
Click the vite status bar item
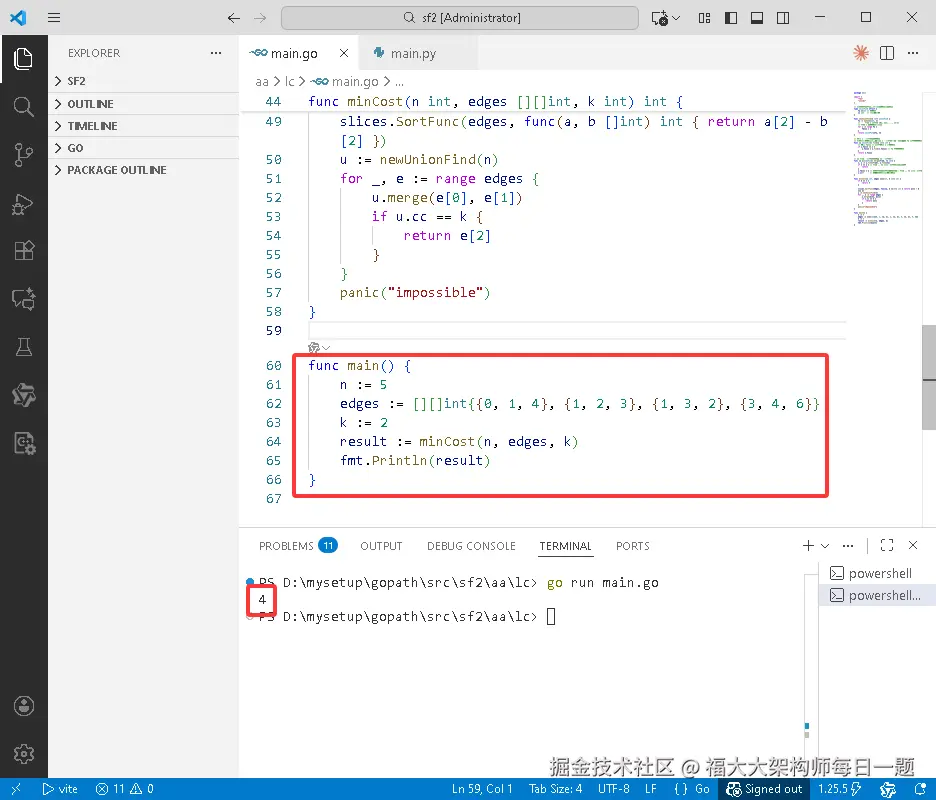click(60, 789)
